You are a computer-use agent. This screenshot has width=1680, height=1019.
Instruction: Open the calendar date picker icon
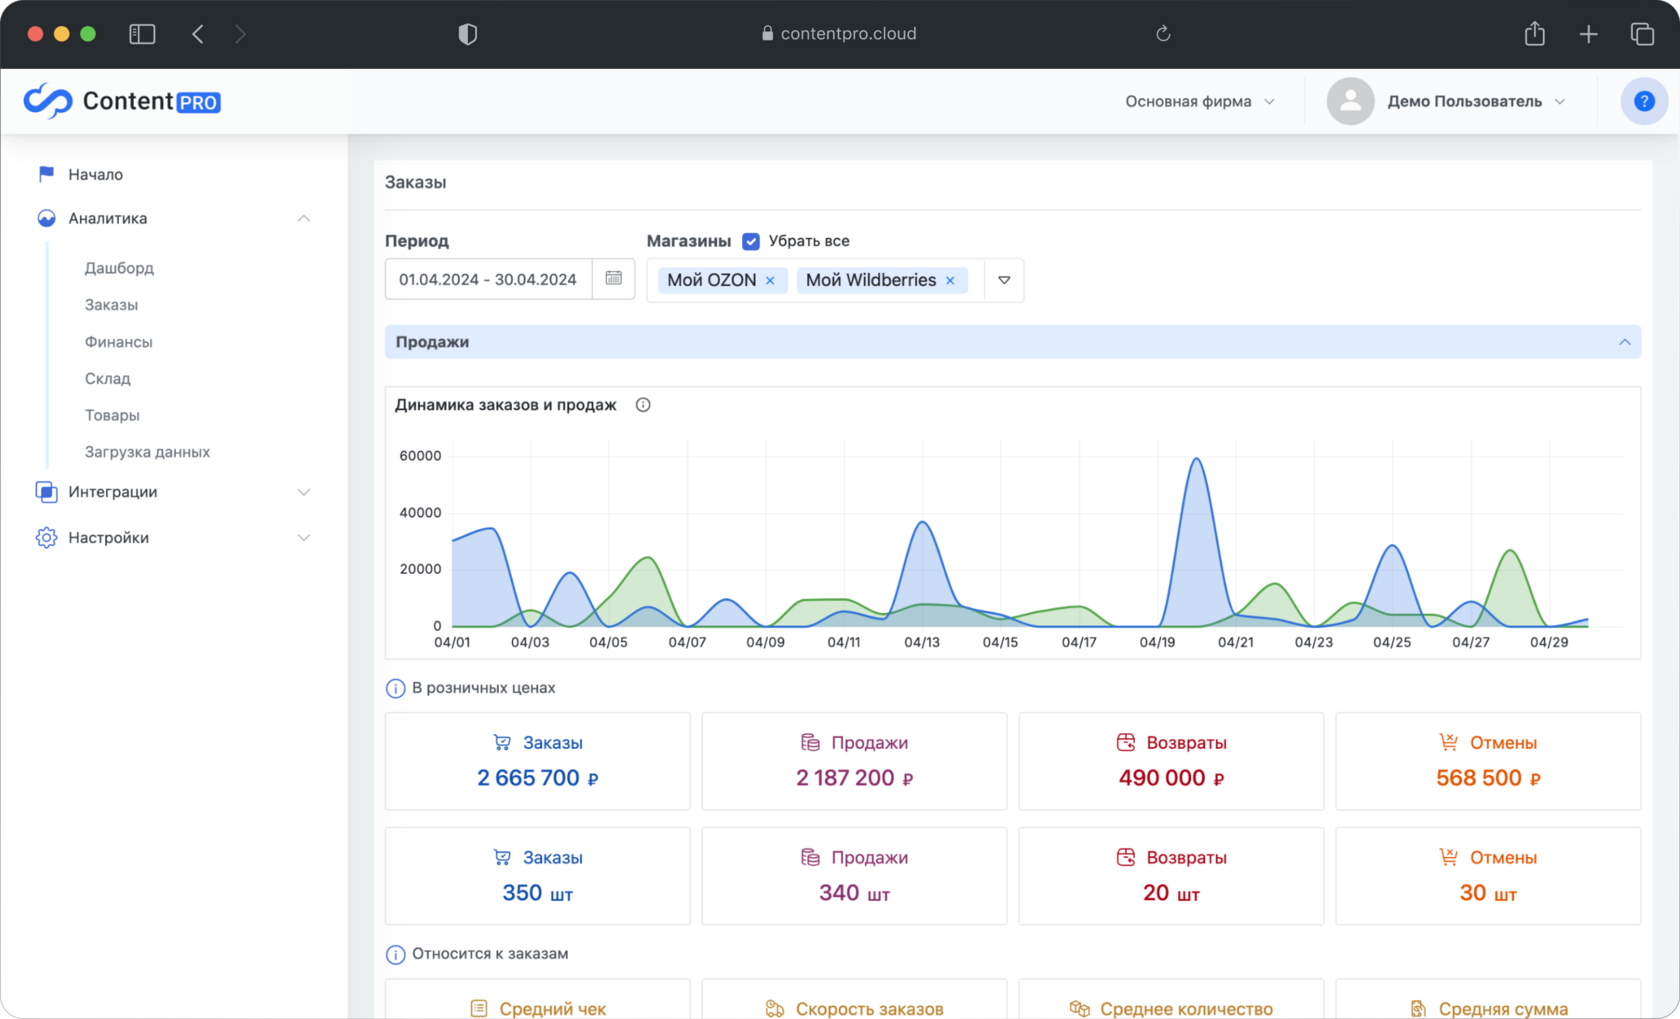click(x=613, y=279)
